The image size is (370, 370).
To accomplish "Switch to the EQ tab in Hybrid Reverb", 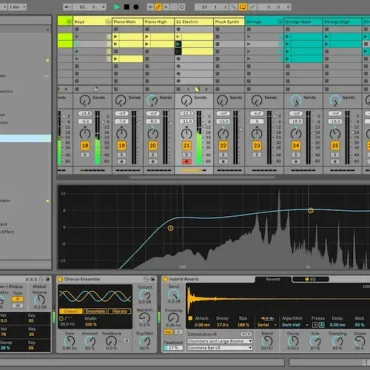I will tap(311, 279).
